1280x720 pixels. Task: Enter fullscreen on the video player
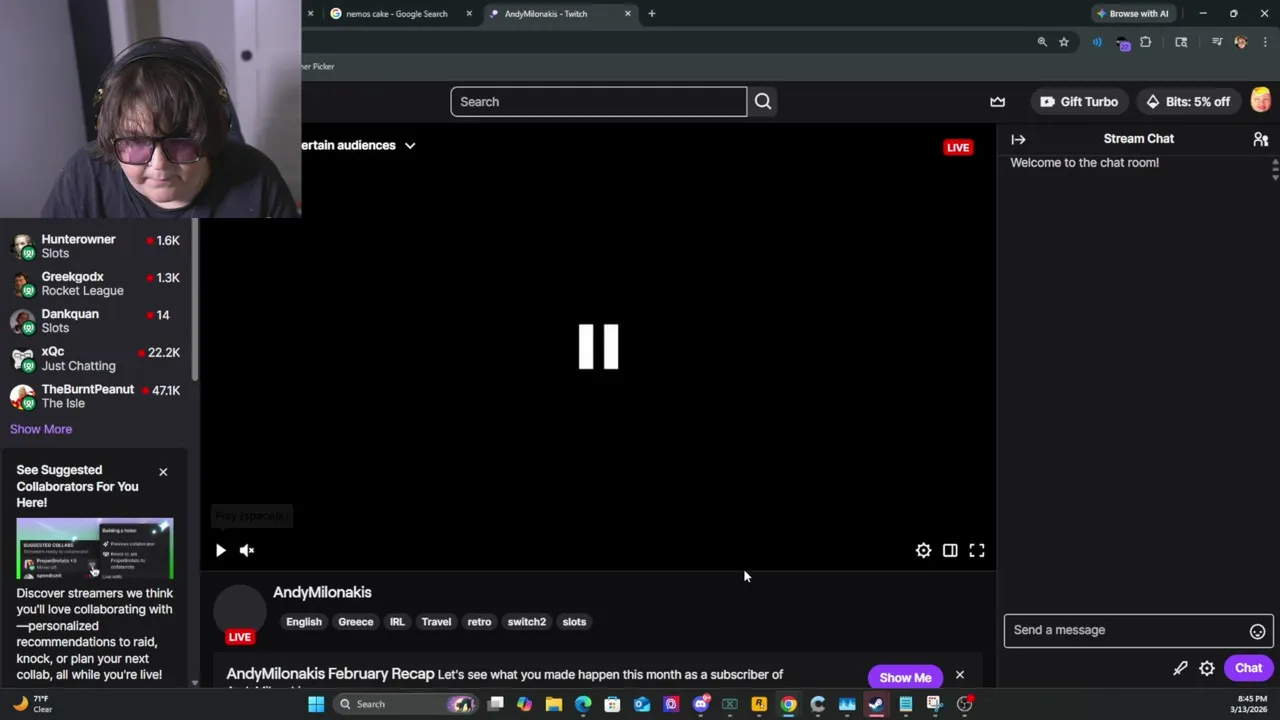pos(977,550)
